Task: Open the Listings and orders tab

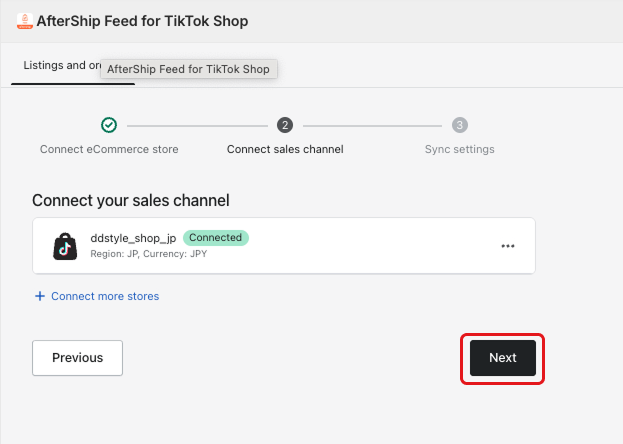Action: (62, 65)
